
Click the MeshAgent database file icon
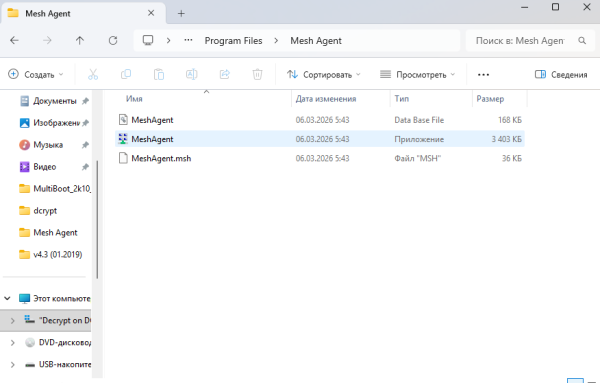coord(123,120)
